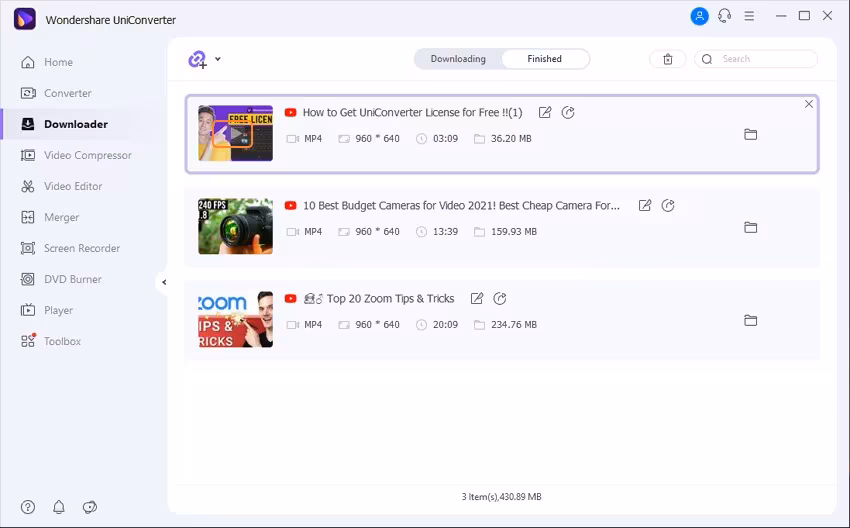Switch to the Downloading tab
Image resolution: width=850 pixels, height=528 pixels.
[458, 59]
